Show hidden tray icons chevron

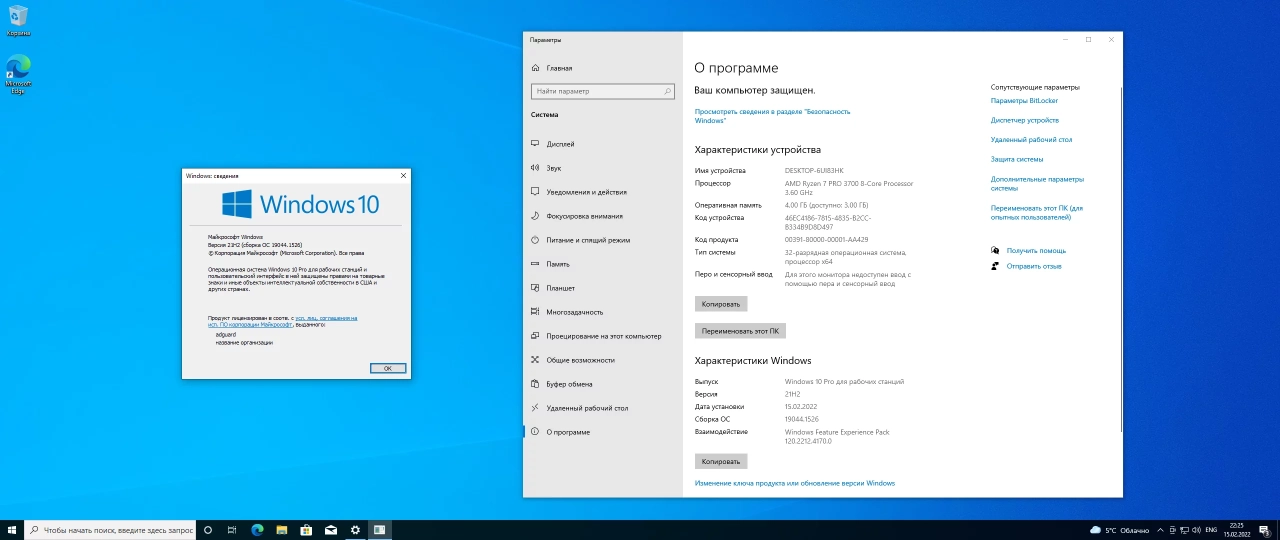tap(1161, 530)
